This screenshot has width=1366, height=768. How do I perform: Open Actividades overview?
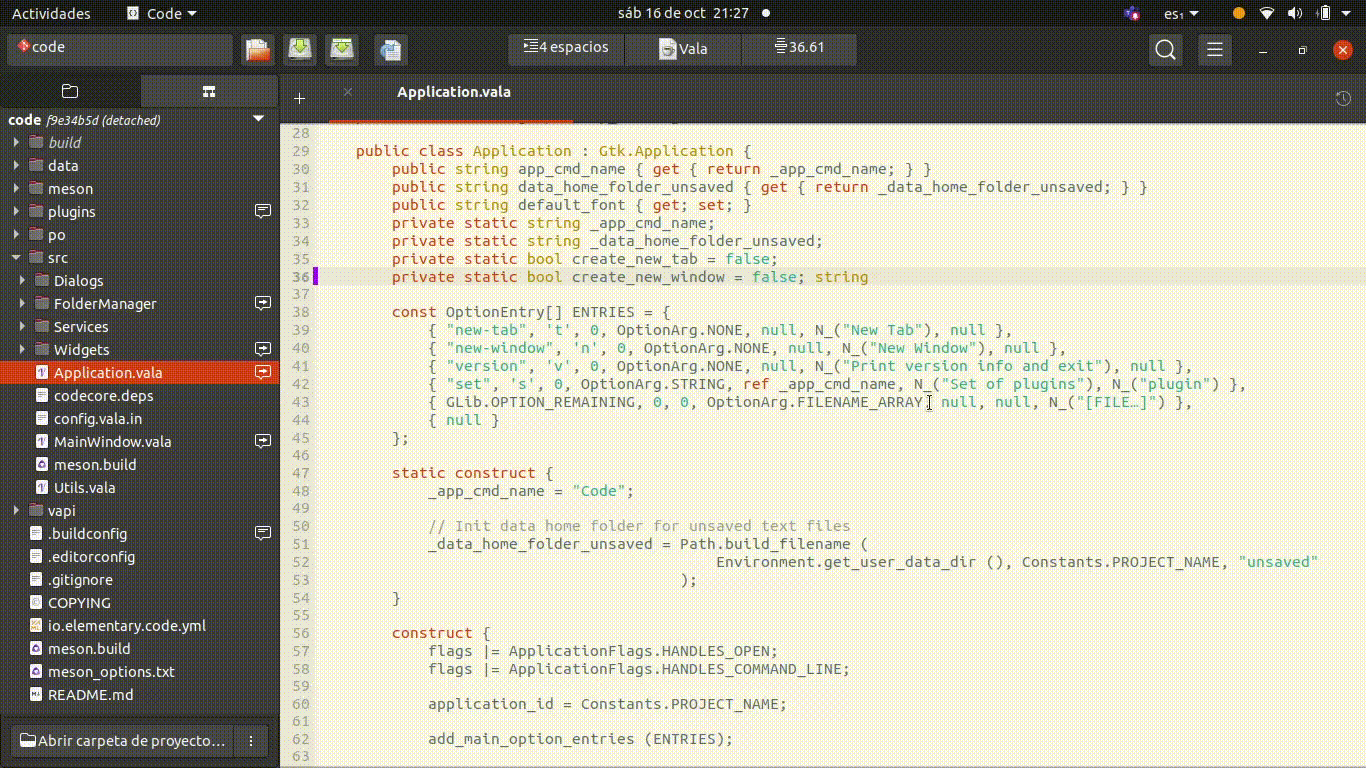click(51, 13)
